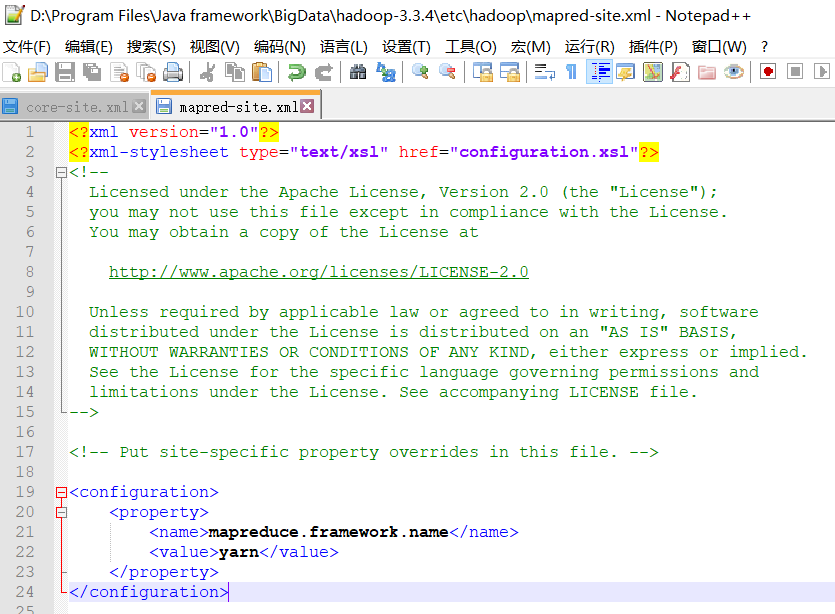This screenshot has height=614, width=835.
Task: Close the mapred-site.xml tab
Action: [307, 106]
